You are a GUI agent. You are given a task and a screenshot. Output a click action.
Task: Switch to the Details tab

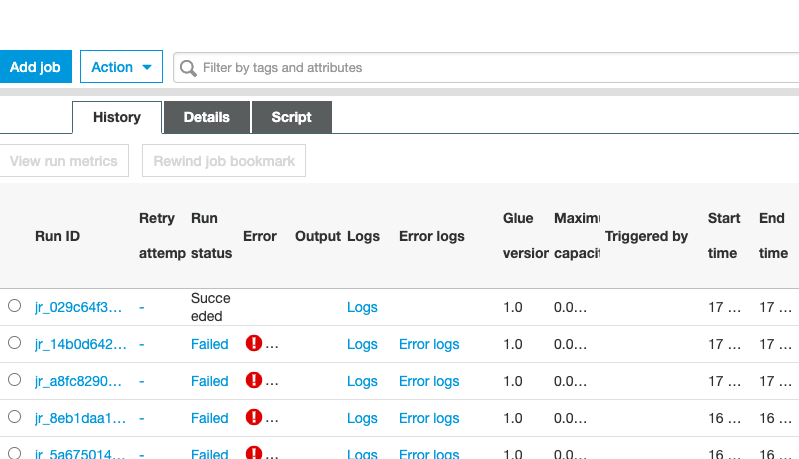pos(207,117)
